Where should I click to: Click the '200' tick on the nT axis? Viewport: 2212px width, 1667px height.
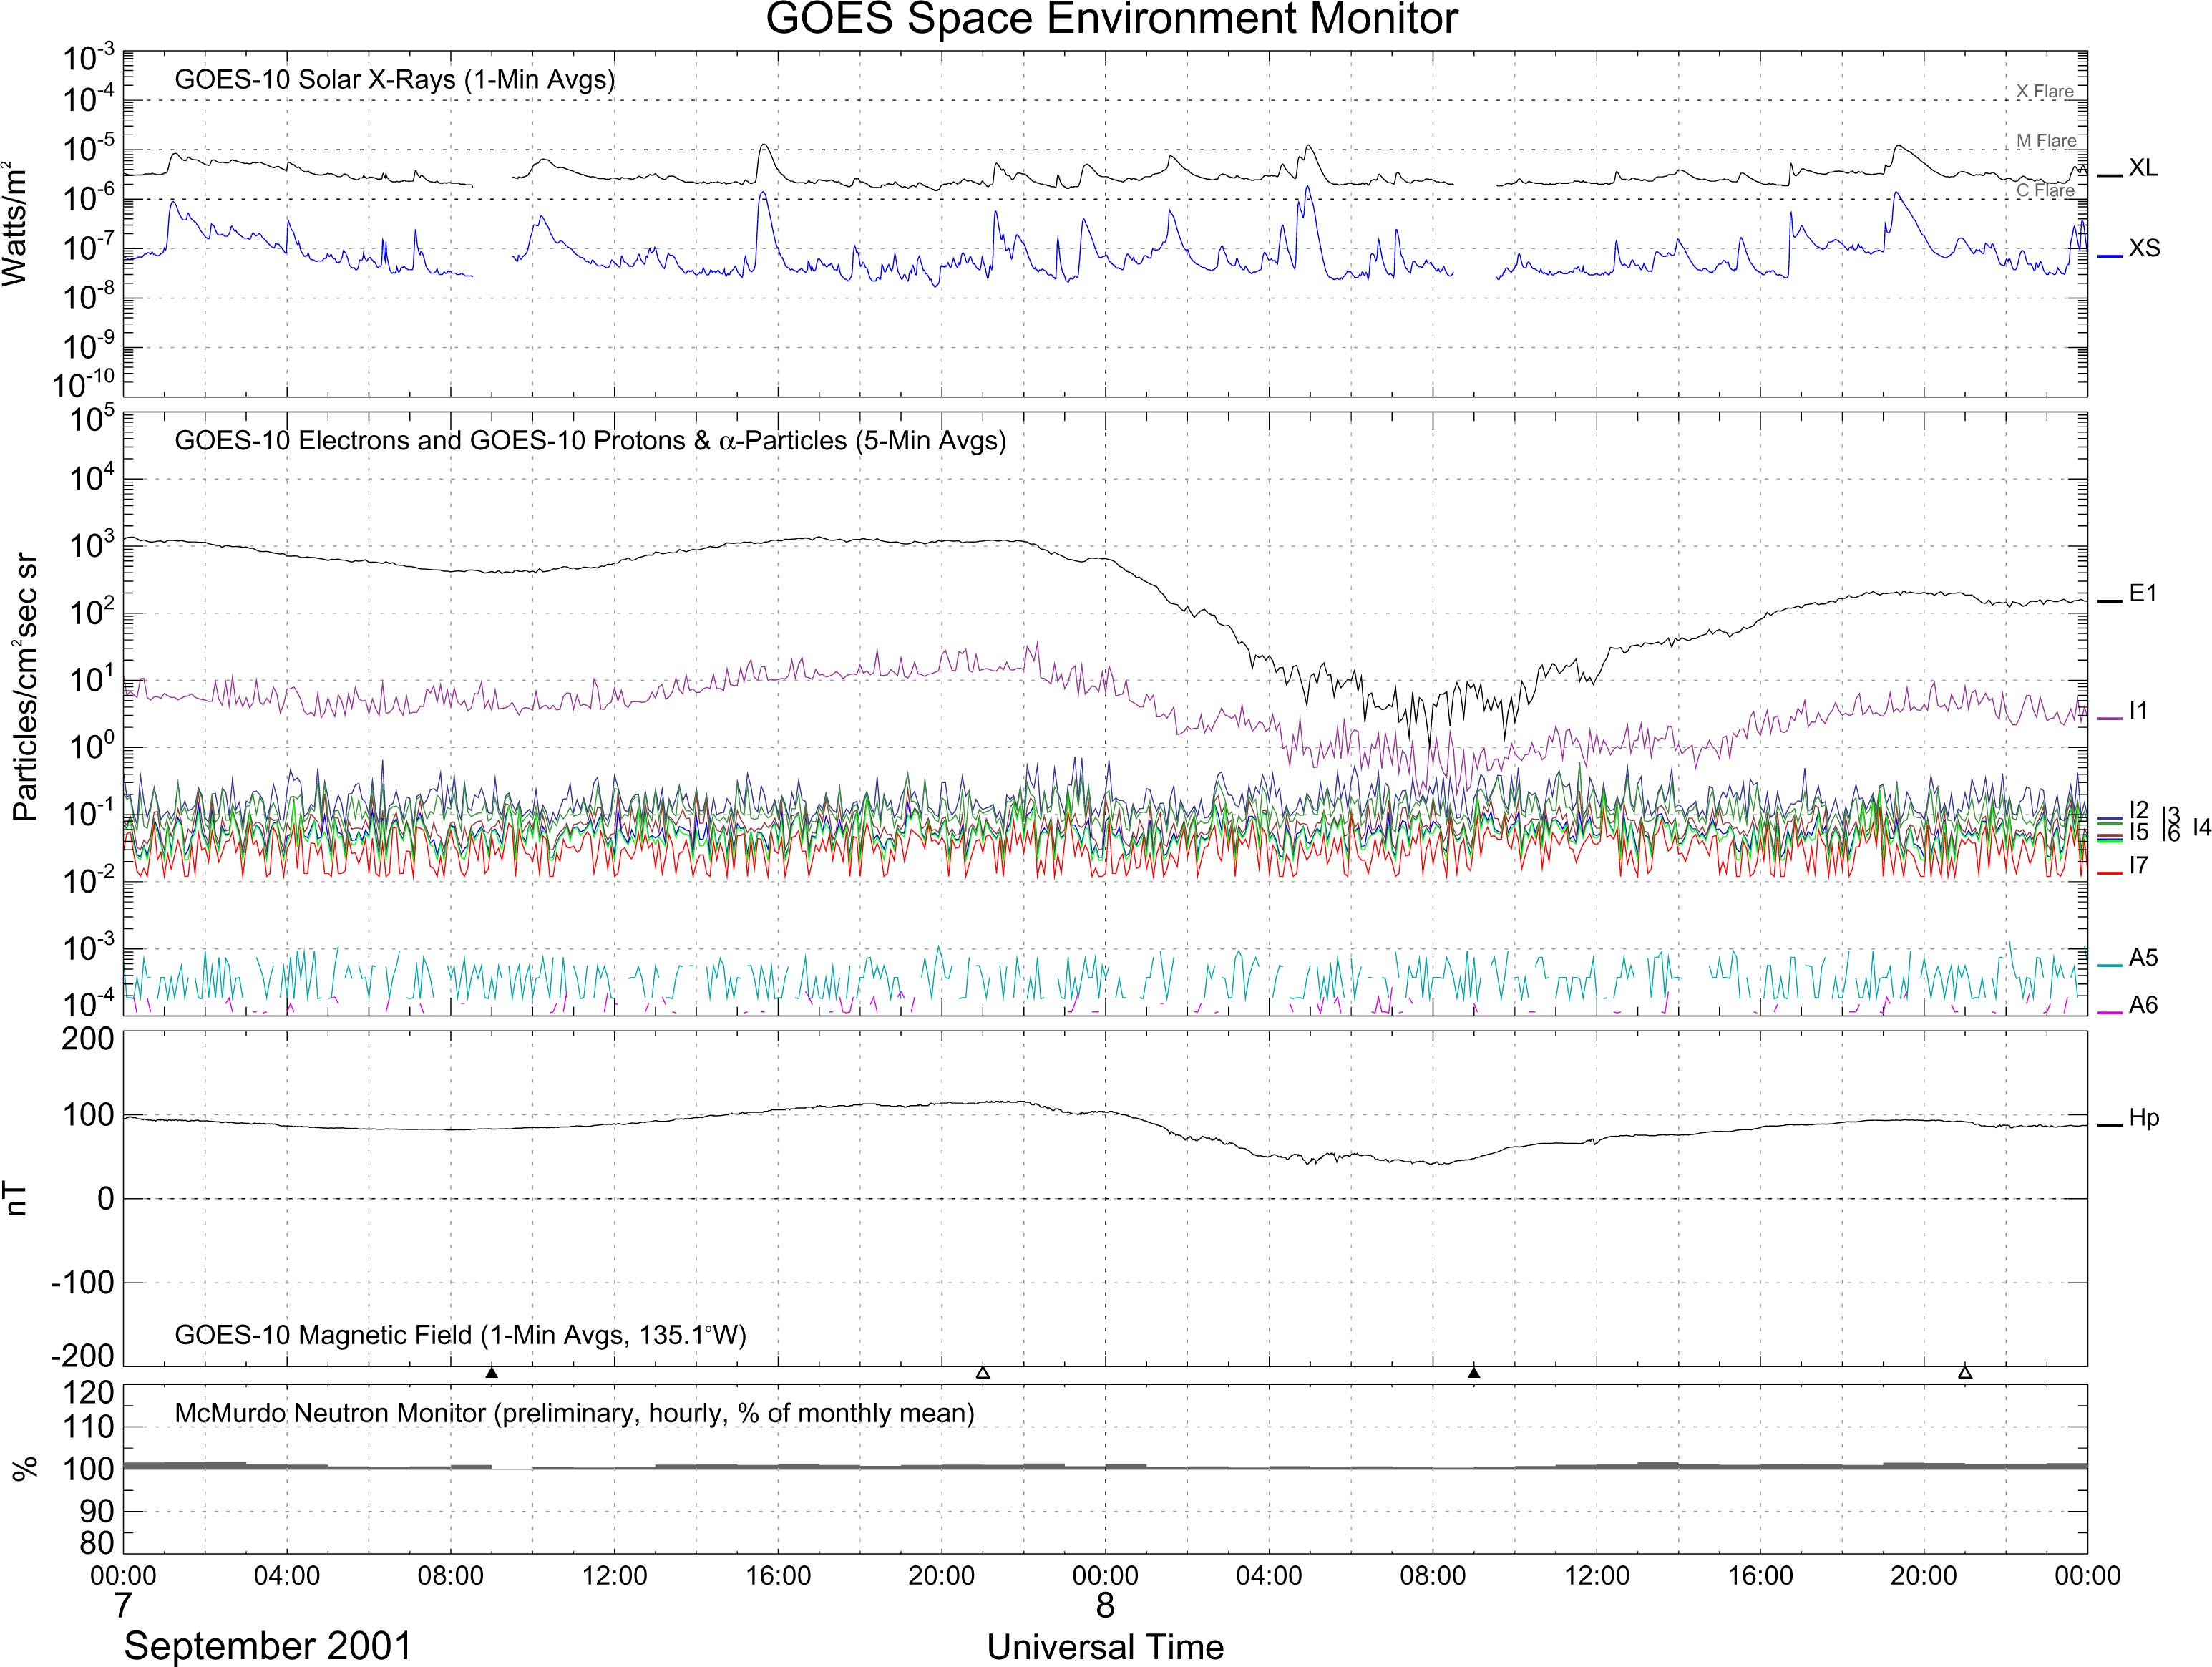89,1040
